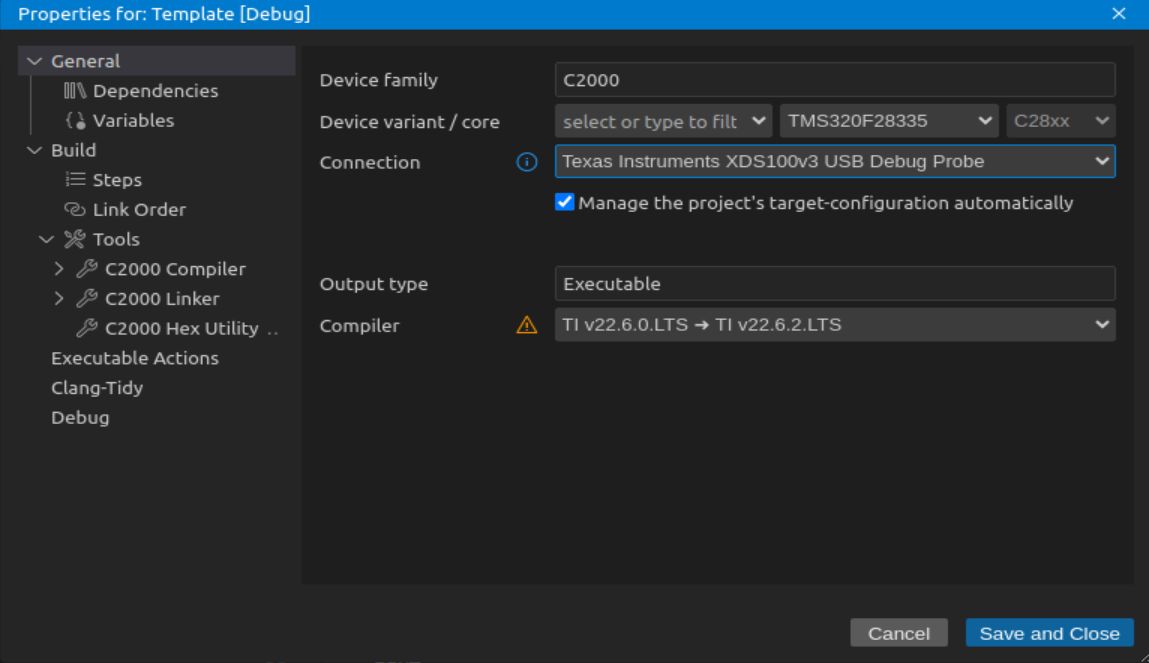This screenshot has width=1149, height=663.
Task: Click the C2000 Linker wrench icon
Action: point(87,298)
